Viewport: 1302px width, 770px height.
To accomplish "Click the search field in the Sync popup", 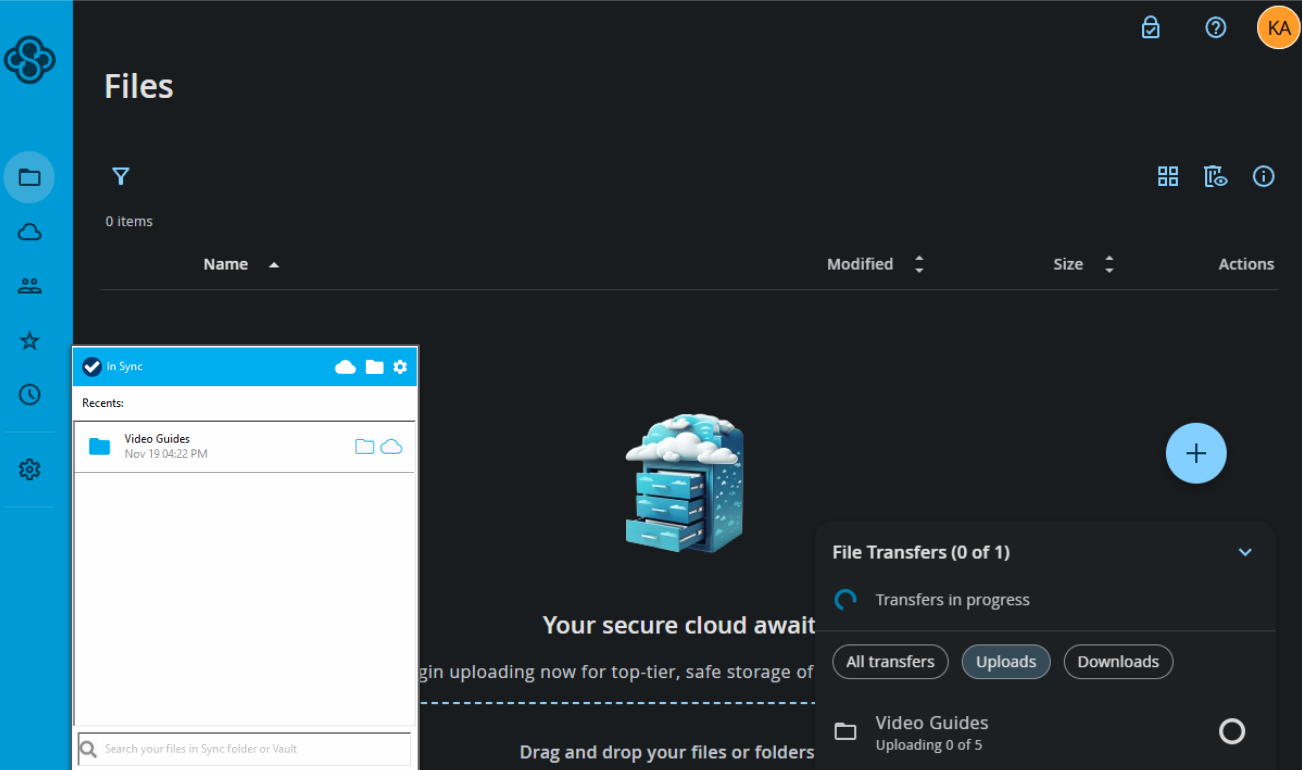I will pyautogui.click(x=243, y=748).
